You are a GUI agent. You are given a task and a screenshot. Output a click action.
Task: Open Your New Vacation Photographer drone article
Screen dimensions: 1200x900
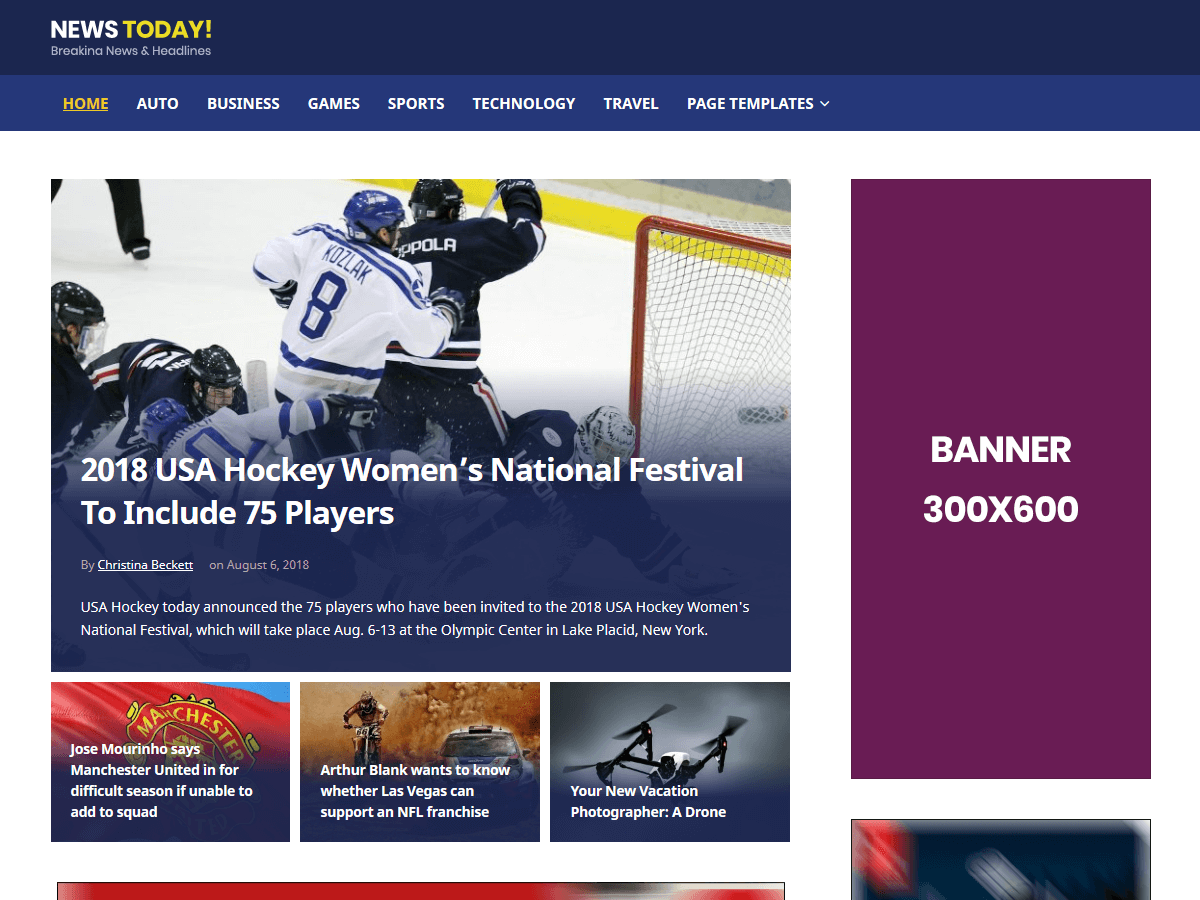(670, 762)
